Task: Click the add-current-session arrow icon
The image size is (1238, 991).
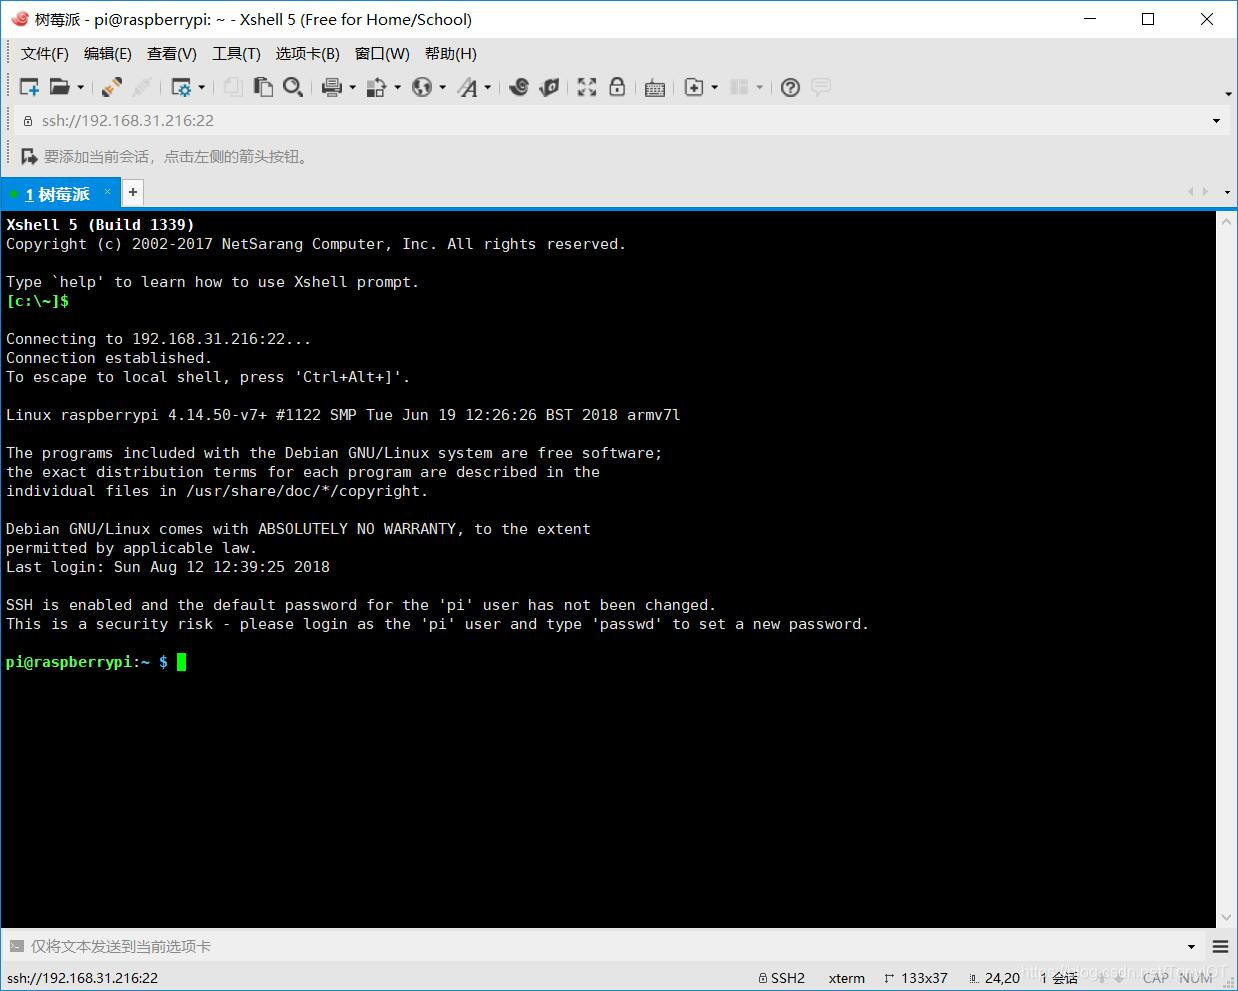Action: click(x=29, y=156)
